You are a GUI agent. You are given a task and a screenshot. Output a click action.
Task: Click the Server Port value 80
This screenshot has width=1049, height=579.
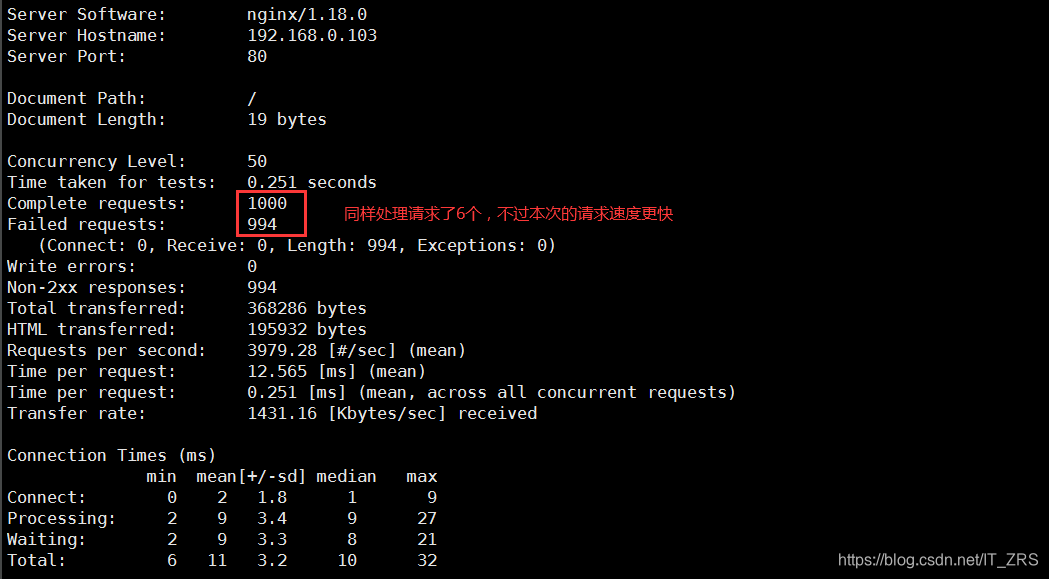click(x=257, y=56)
